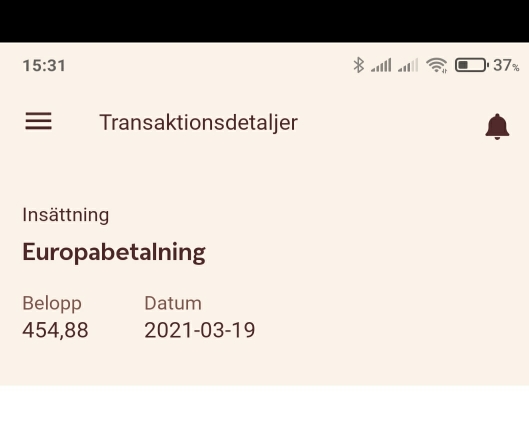The width and height of the screenshot is (529, 435).
Task: Tap the 37% battery percentage
Action: 506,65
